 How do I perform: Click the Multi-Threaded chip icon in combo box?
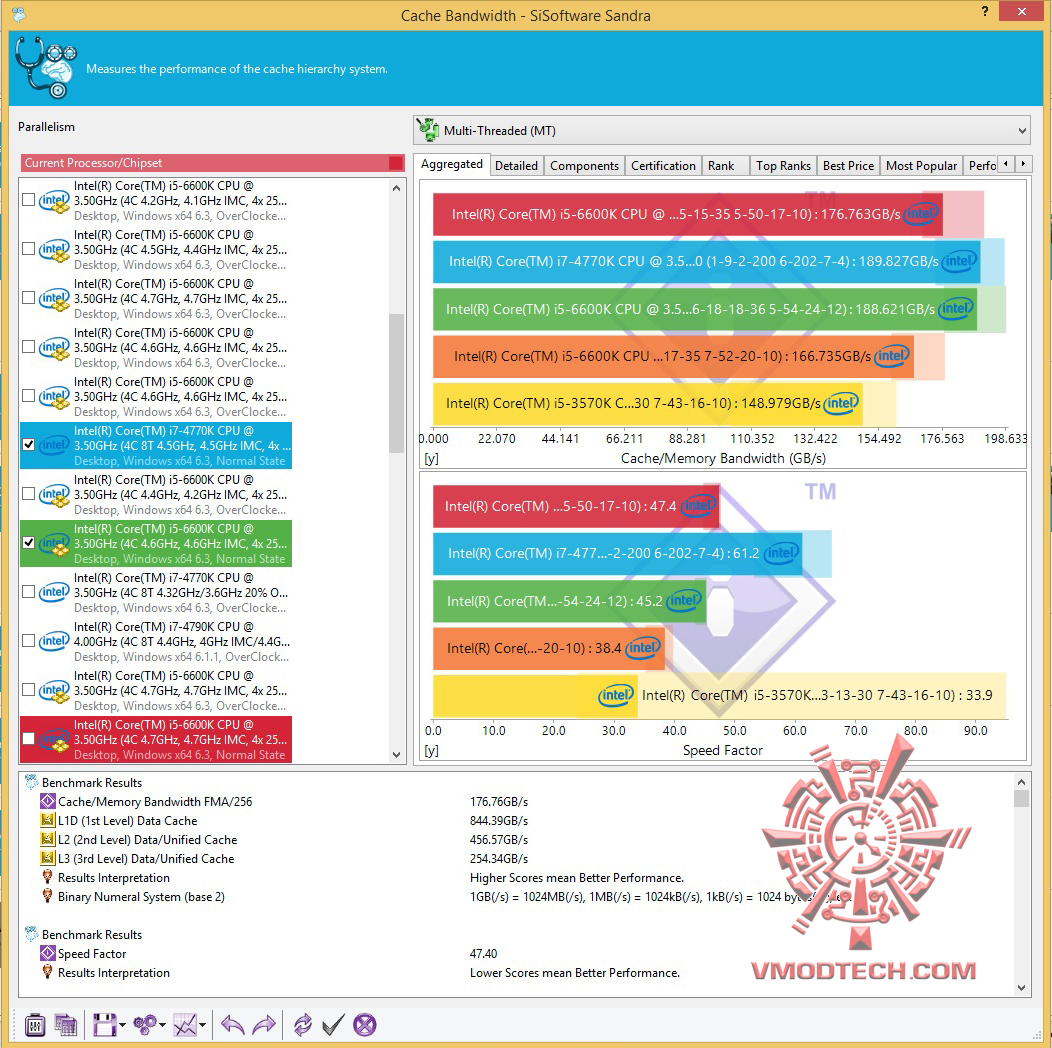pyautogui.click(x=427, y=130)
